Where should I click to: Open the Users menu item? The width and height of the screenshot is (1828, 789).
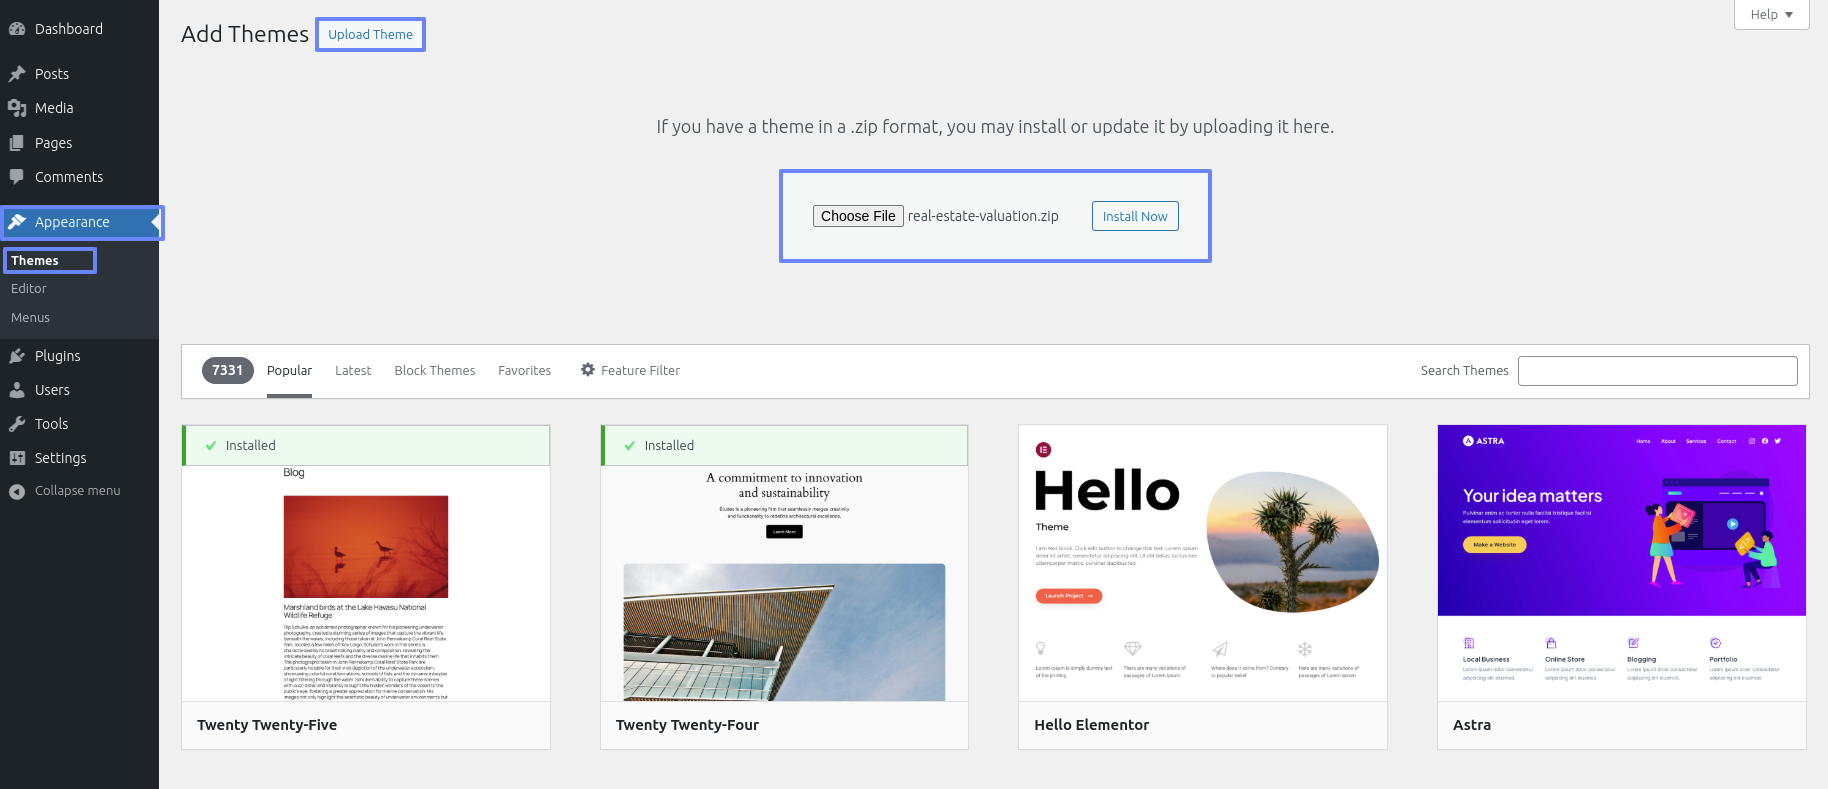(79, 390)
